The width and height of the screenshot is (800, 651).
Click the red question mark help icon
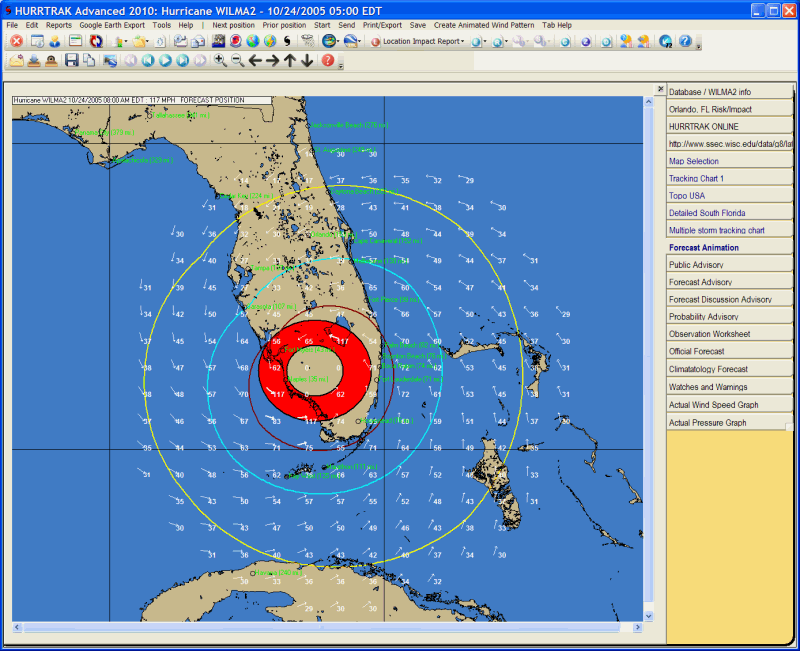(x=328, y=61)
